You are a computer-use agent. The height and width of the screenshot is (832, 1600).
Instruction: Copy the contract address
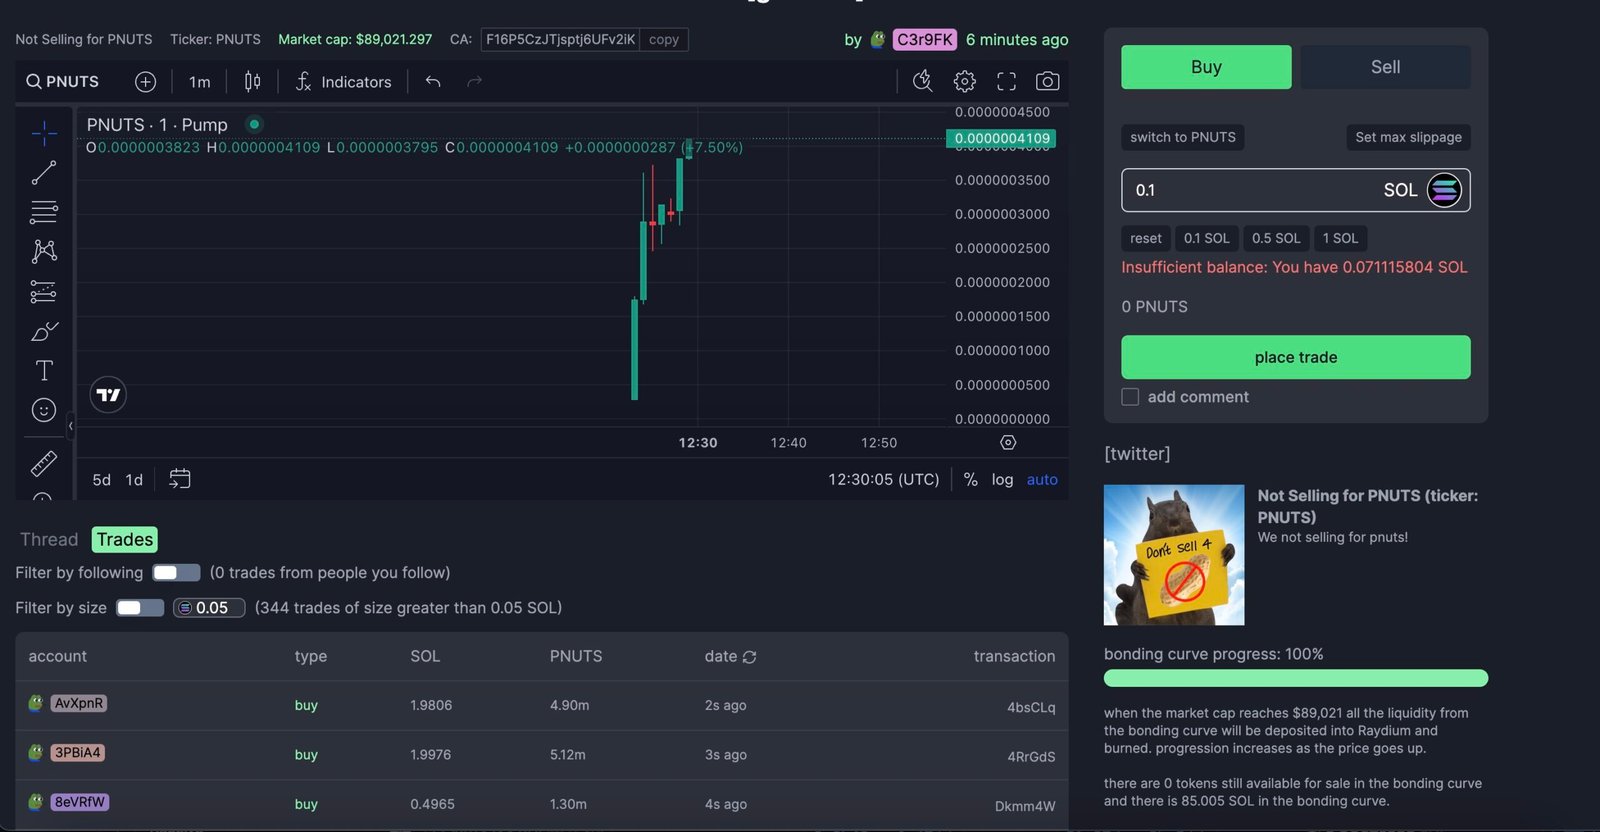(x=664, y=40)
